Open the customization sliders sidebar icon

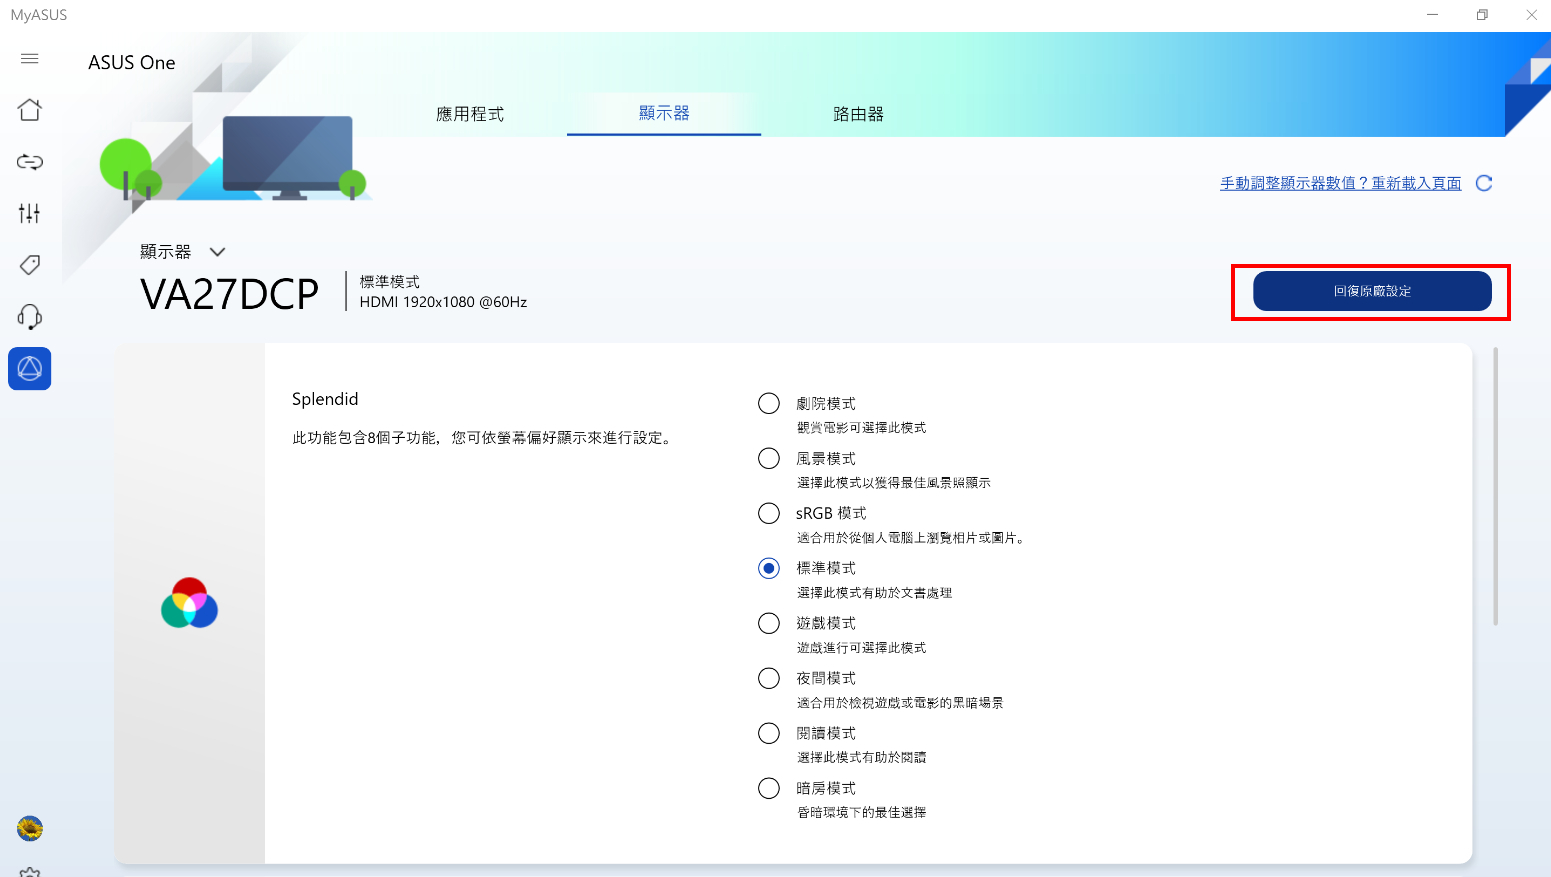pyautogui.click(x=30, y=213)
